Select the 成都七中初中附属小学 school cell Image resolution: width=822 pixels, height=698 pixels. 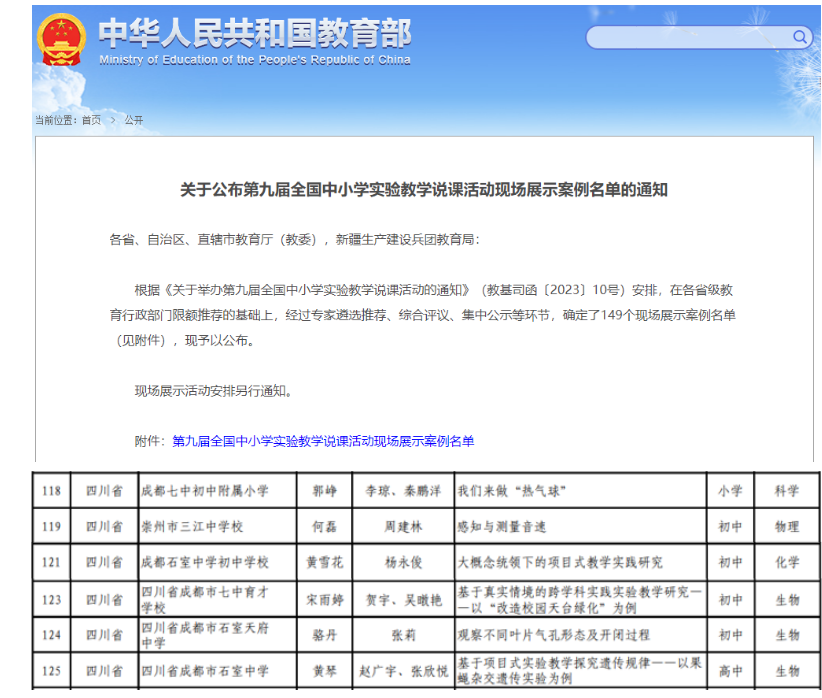click(206, 491)
